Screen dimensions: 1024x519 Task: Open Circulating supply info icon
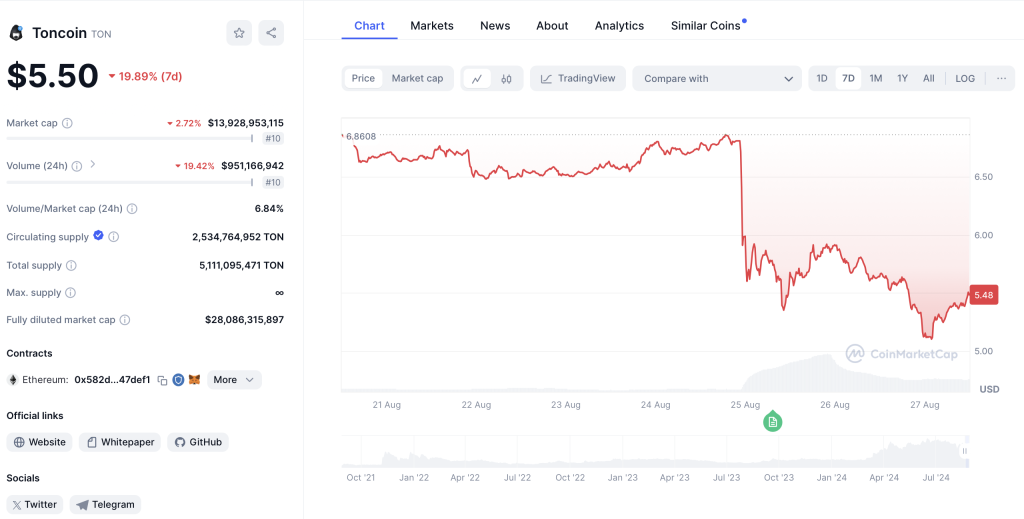[114, 237]
